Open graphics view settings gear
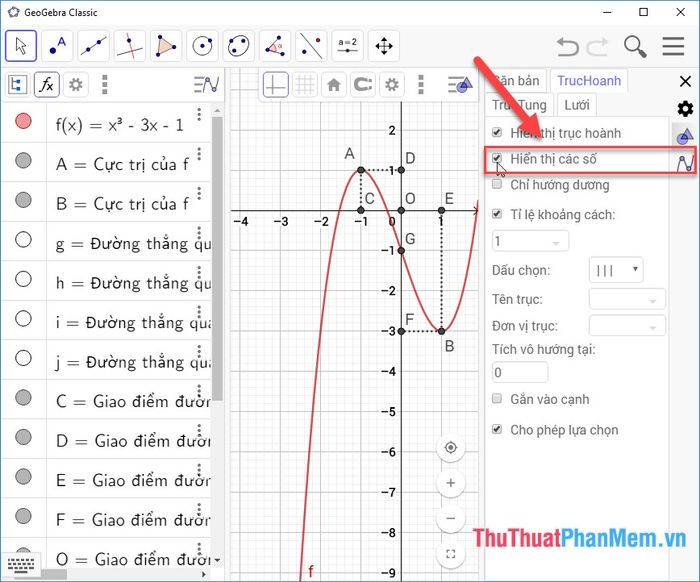This screenshot has width=700, height=582. click(392, 84)
